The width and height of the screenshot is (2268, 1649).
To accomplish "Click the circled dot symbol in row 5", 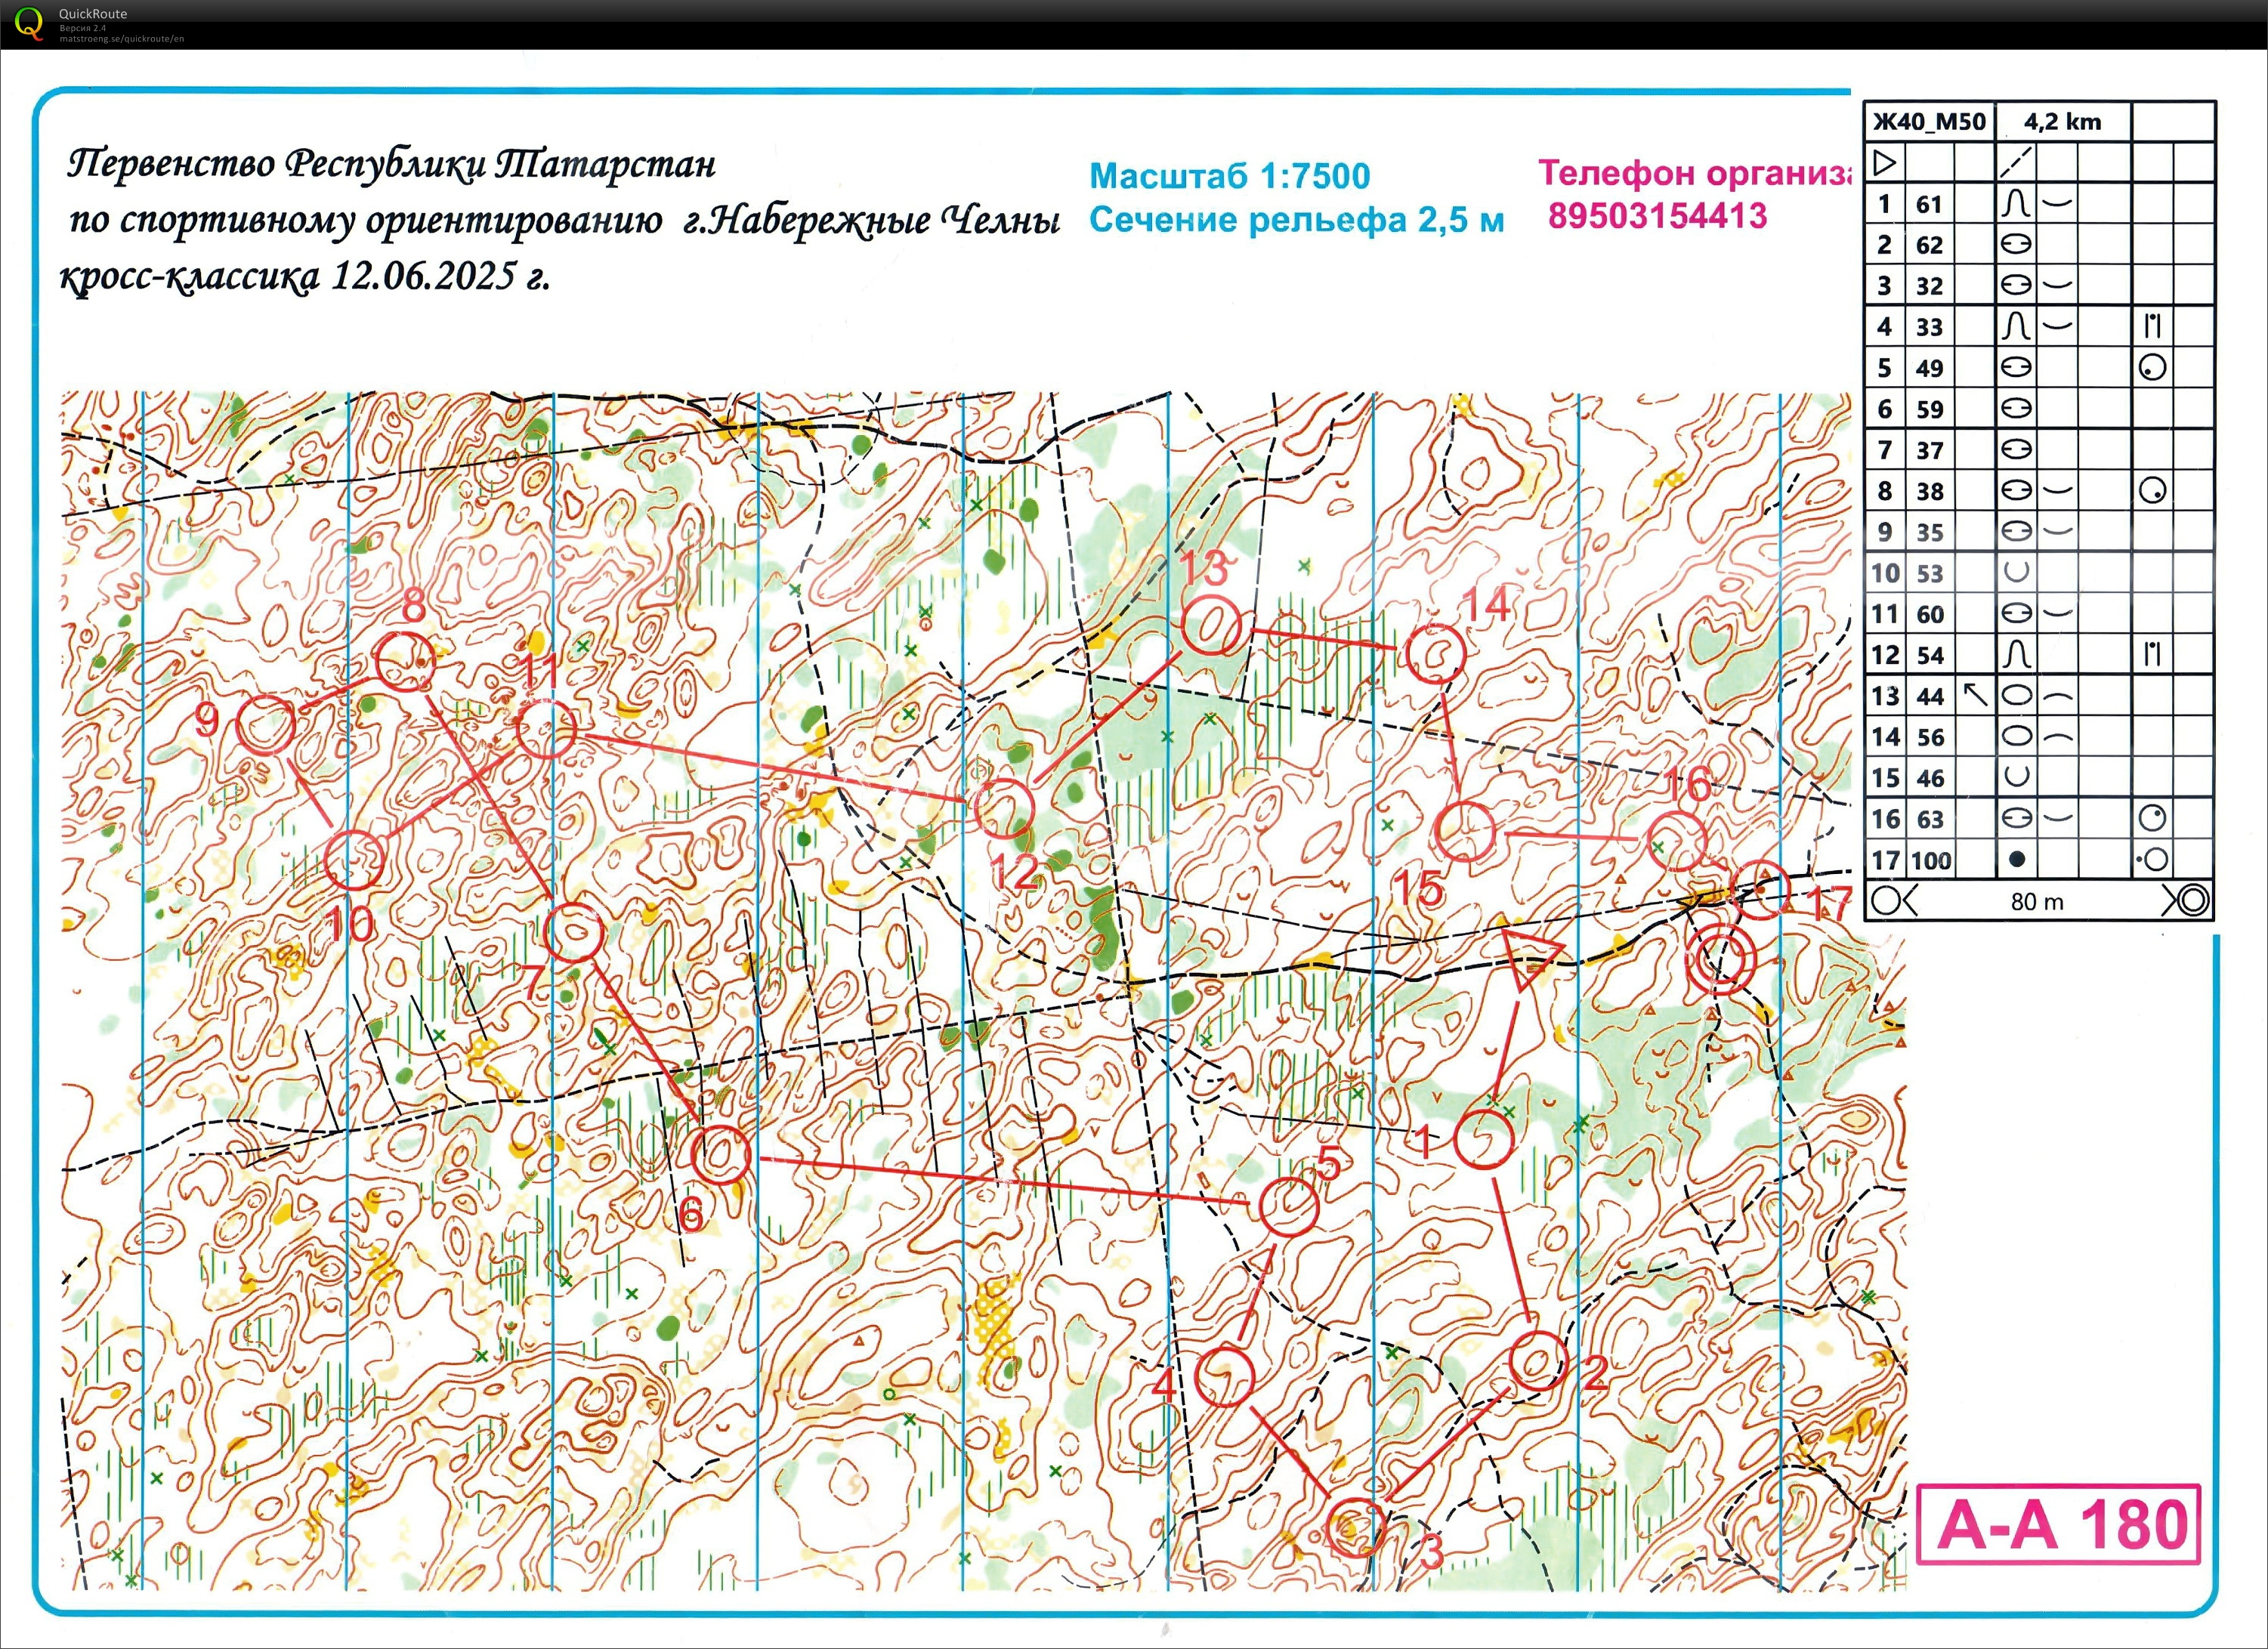I will click(2152, 368).
